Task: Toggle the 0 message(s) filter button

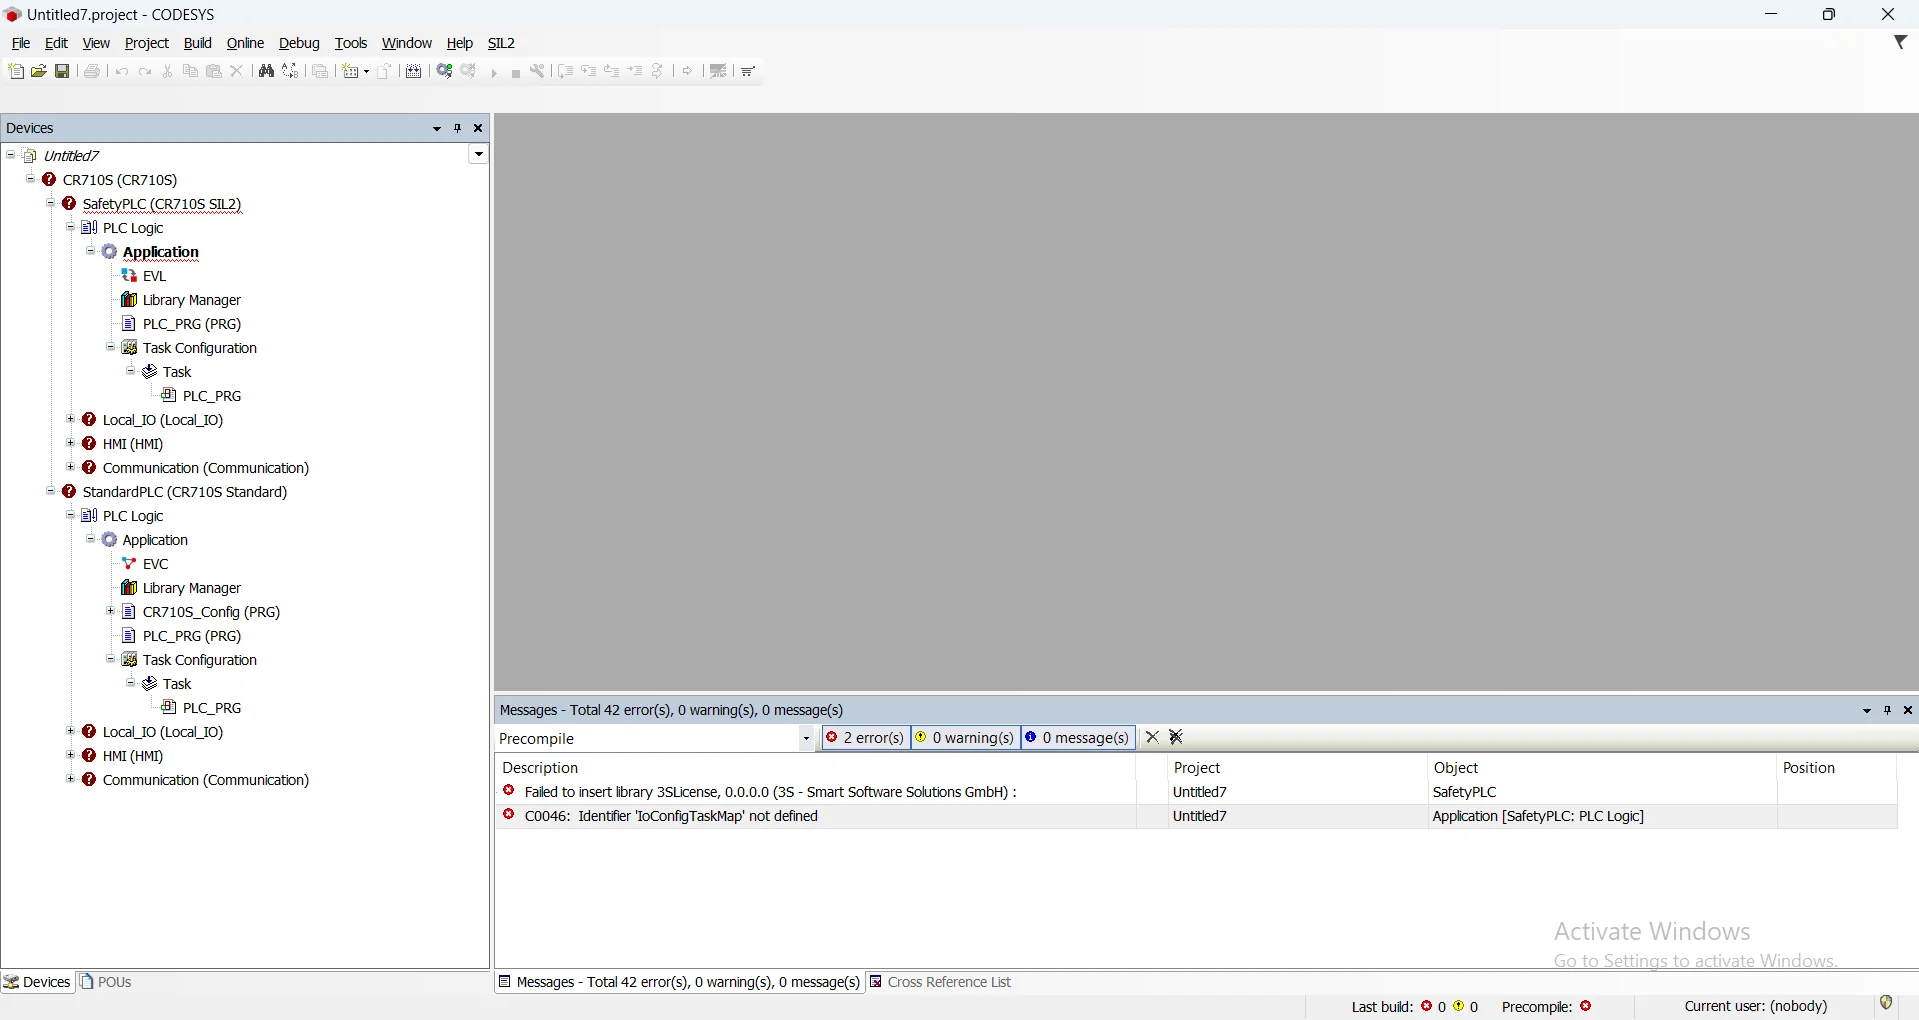Action: [1078, 738]
